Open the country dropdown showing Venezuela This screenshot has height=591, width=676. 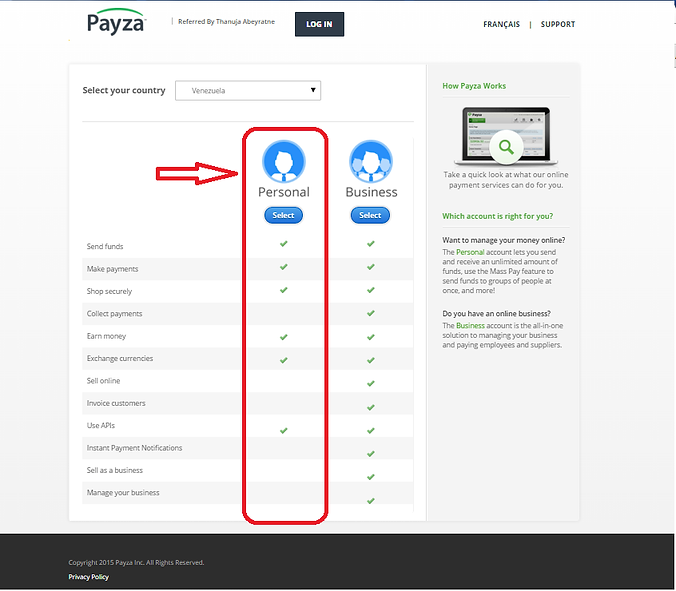[x=248, y=91]
